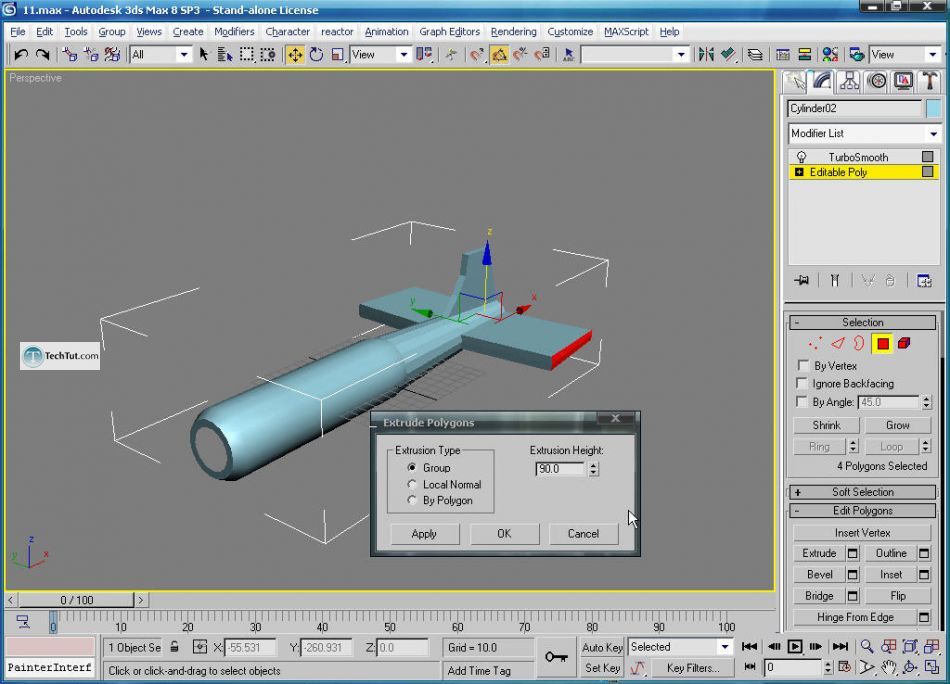Toggle Auto Key animation mode

[x=602, y=647]
